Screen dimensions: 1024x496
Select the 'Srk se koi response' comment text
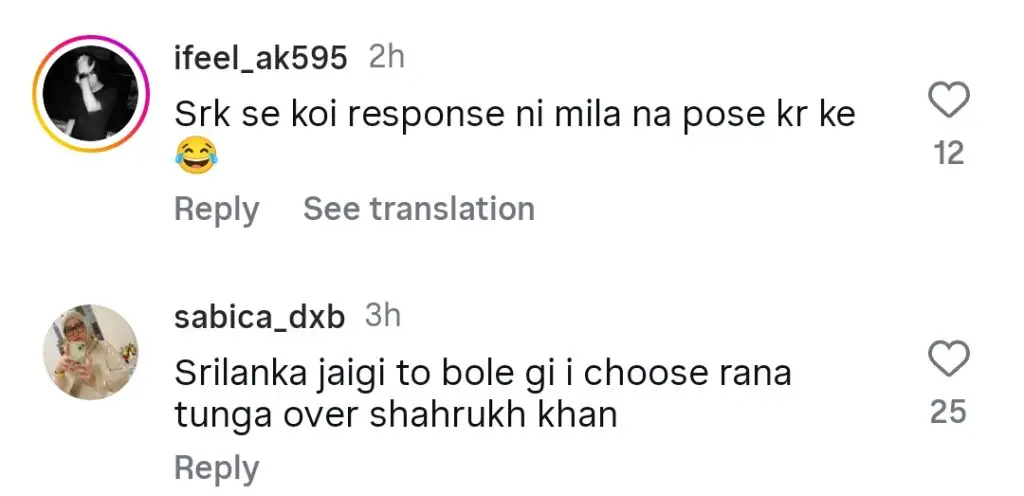tap(514, 115)
